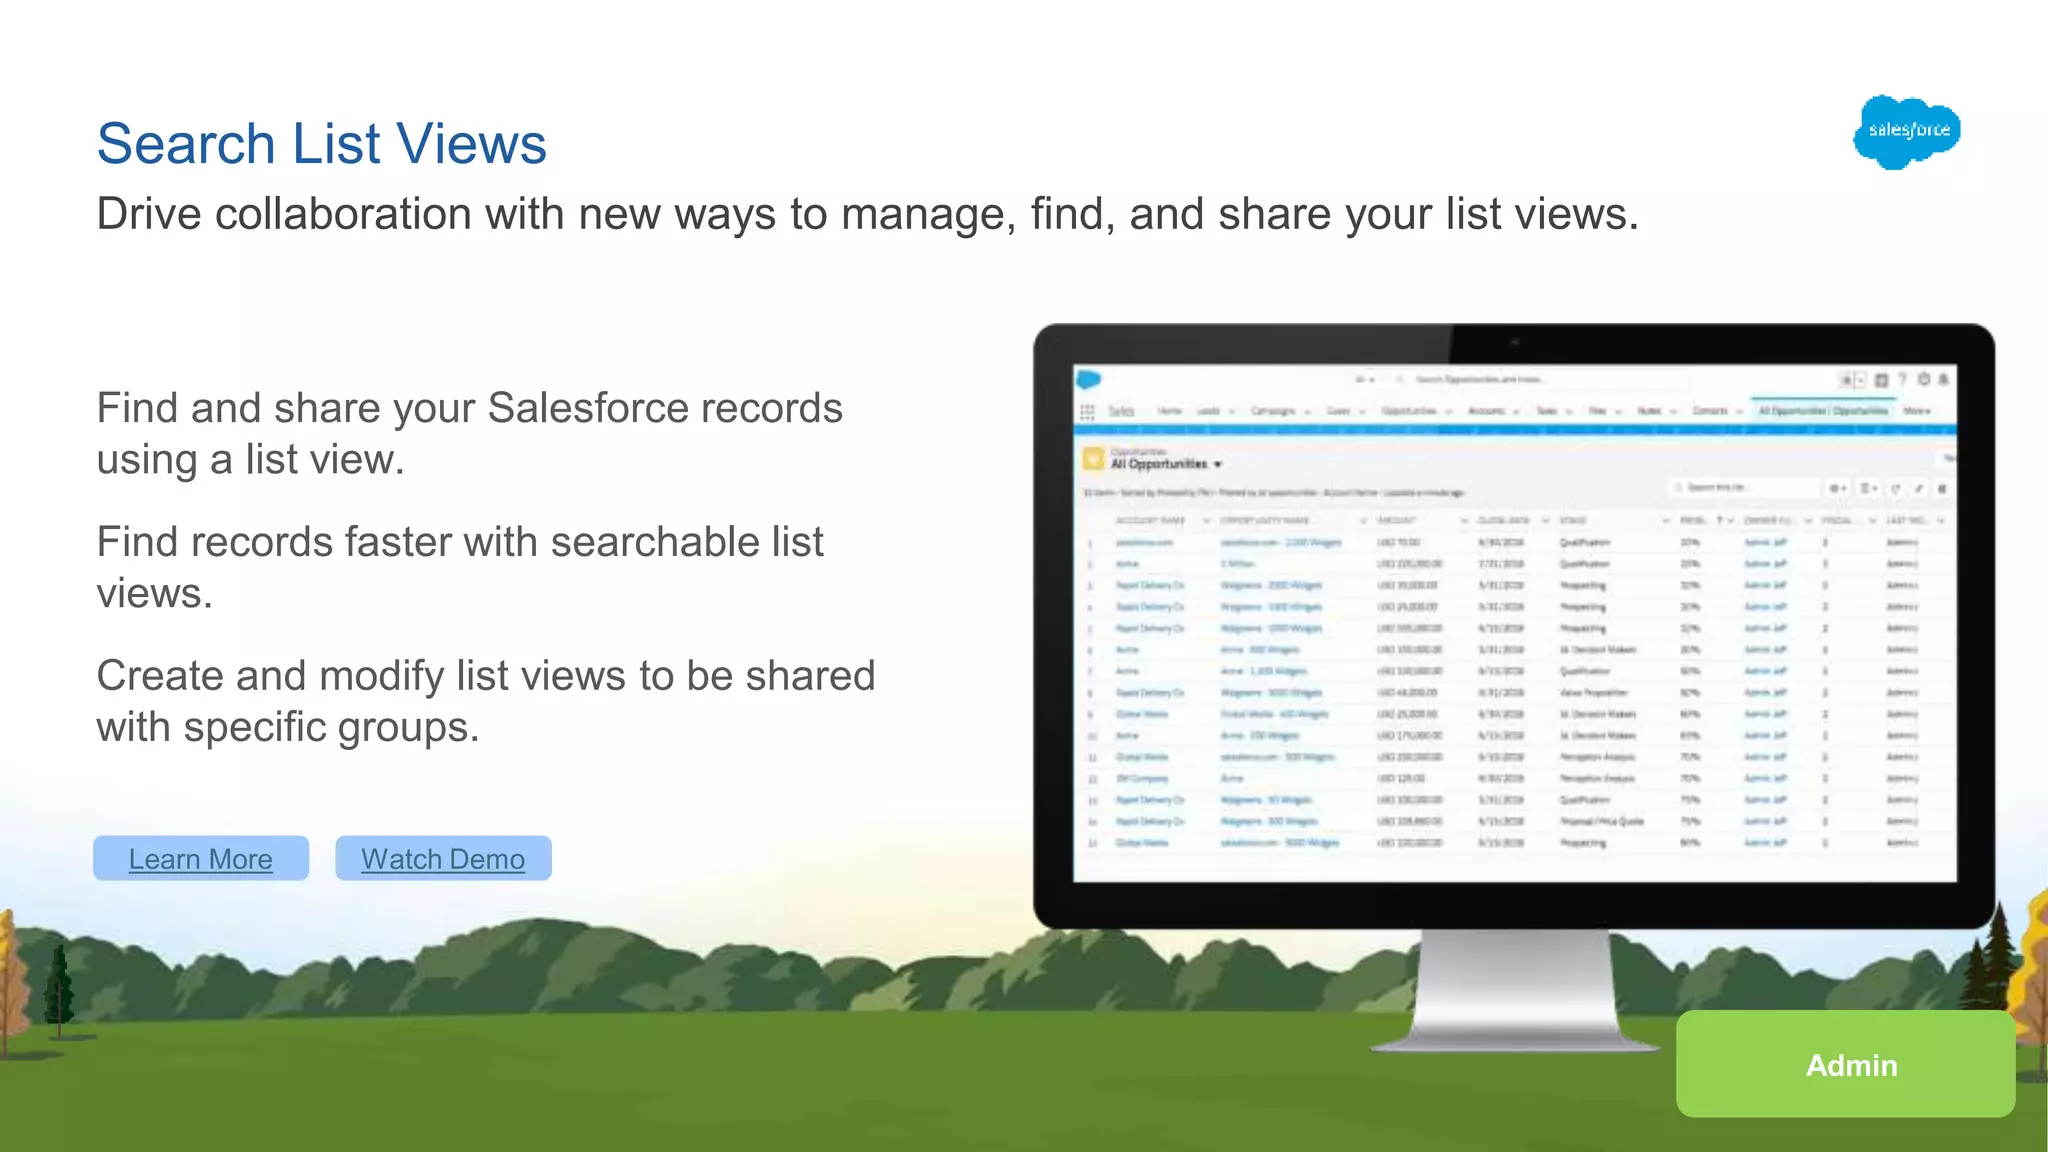Screen dimensions: 2048x1152
Task: Switch to the Contacts tab
Action: 1710,411
